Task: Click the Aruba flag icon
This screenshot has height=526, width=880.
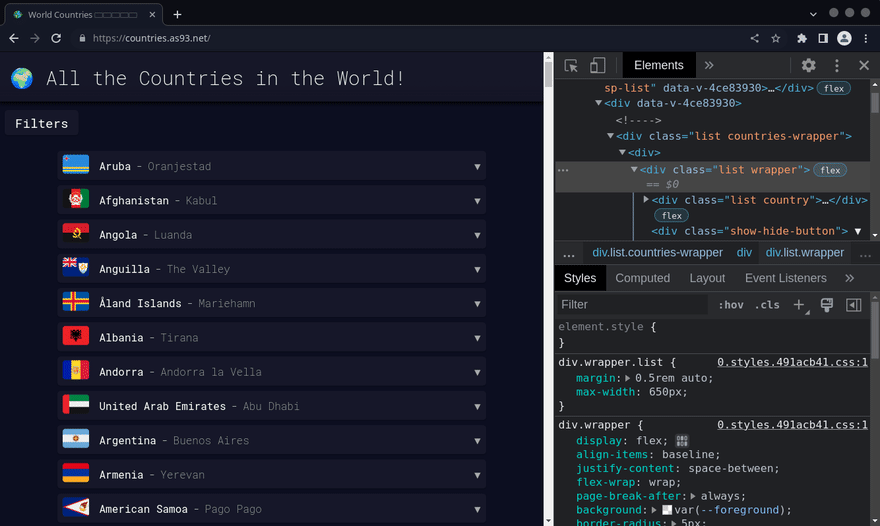Action: pos(76,164)
